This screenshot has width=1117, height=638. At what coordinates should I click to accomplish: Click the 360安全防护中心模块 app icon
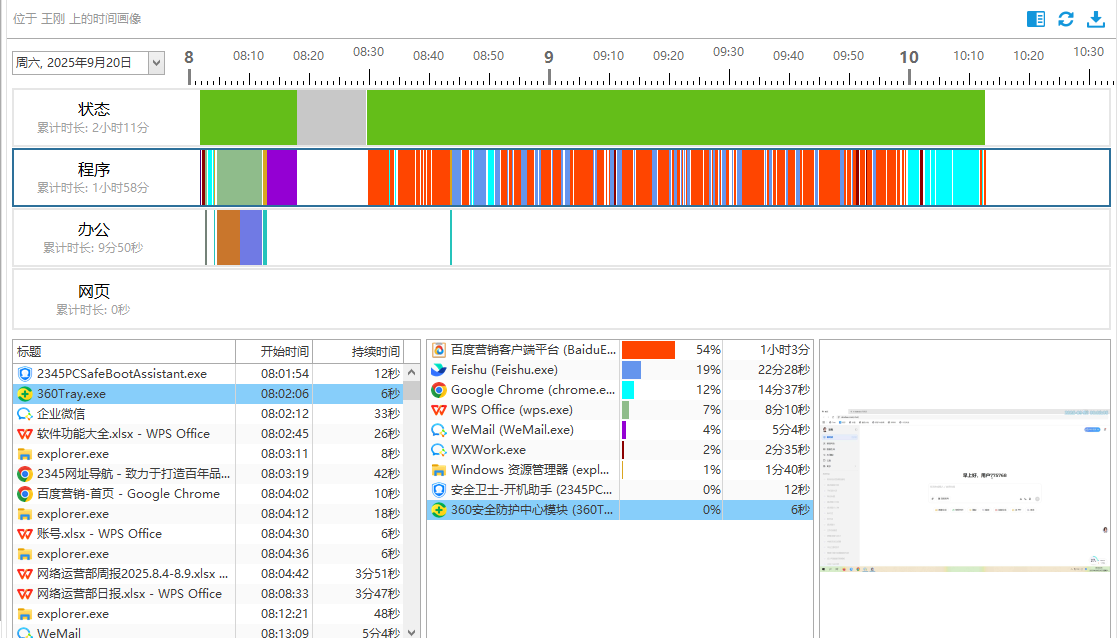point(439,509)
